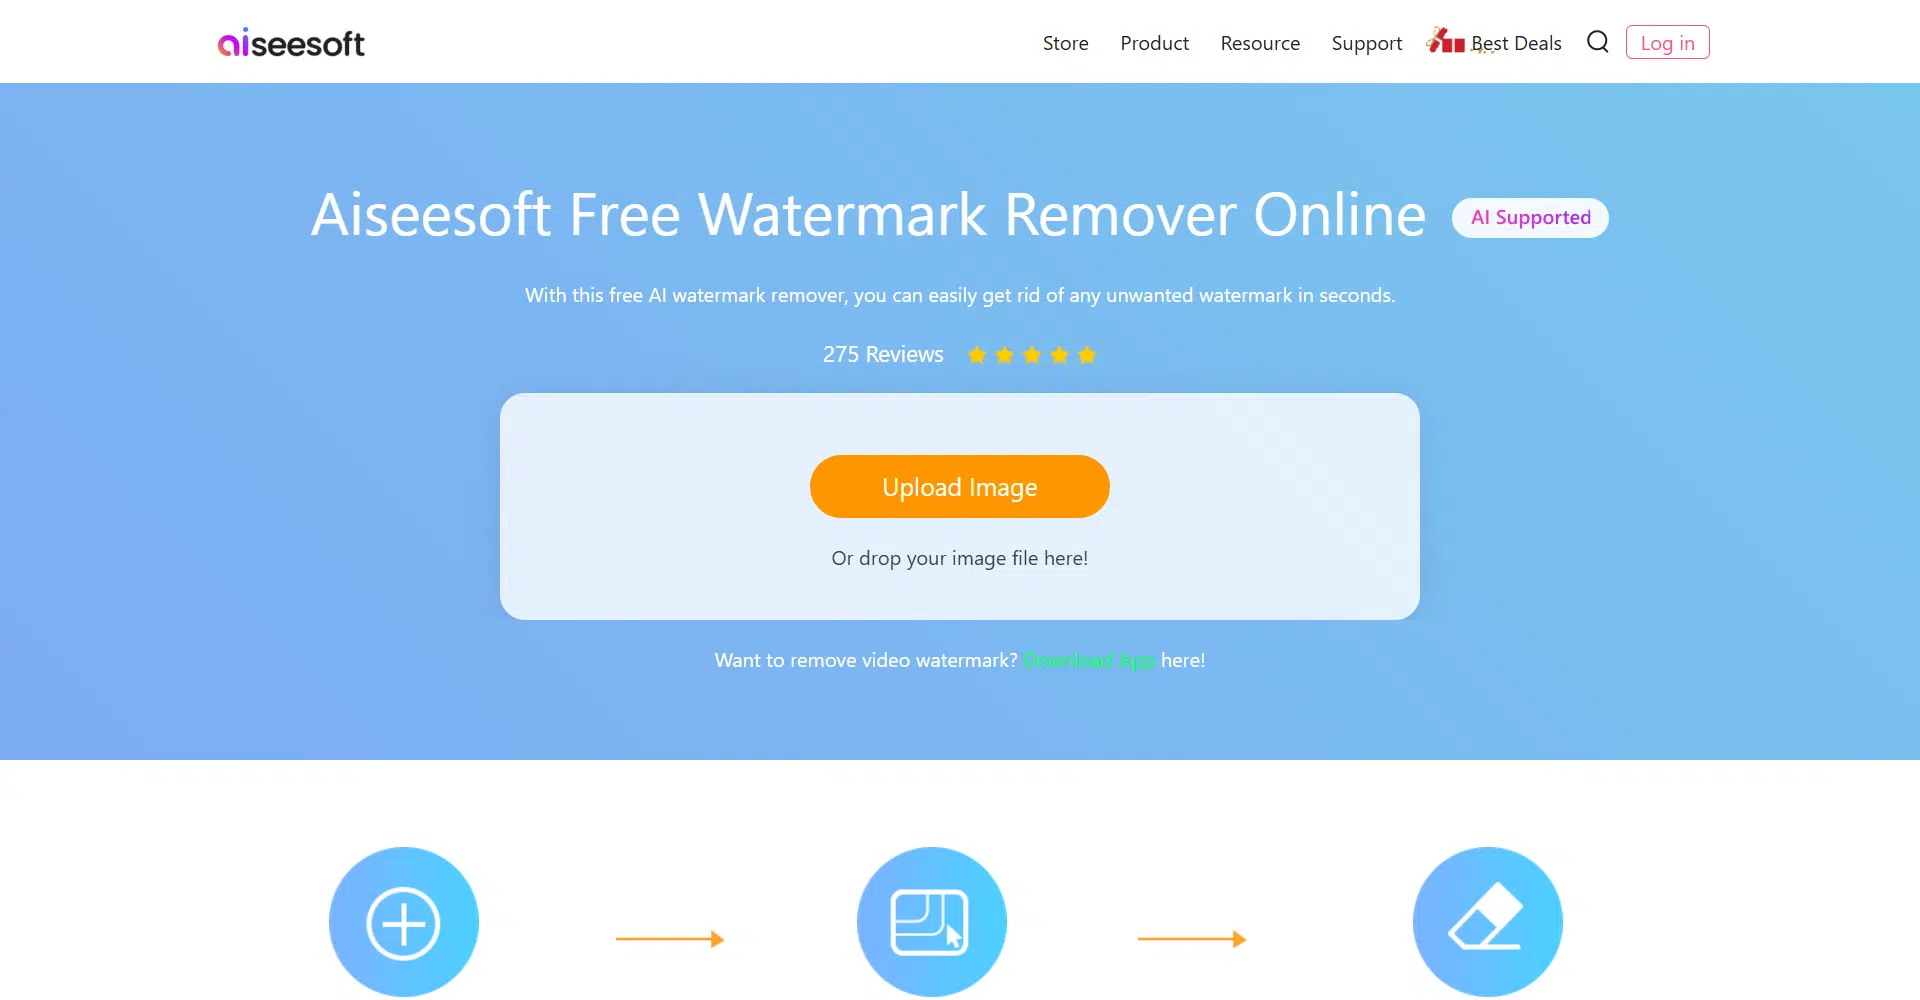
Task: Open the Product menu
Action: point(1154,43)
